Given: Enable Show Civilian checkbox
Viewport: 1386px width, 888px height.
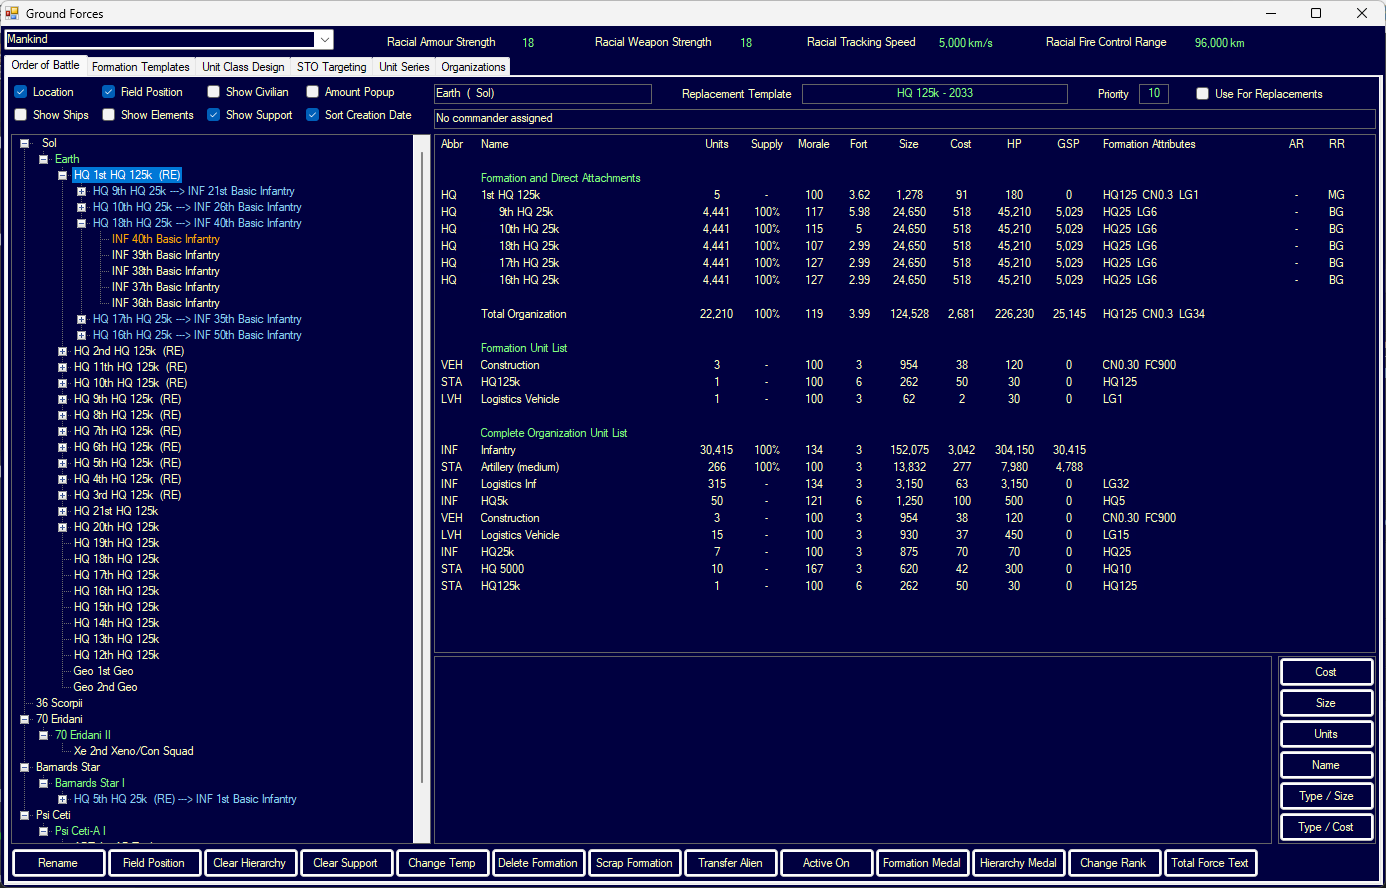Looking at the screenshot, I should pos(214,92).
